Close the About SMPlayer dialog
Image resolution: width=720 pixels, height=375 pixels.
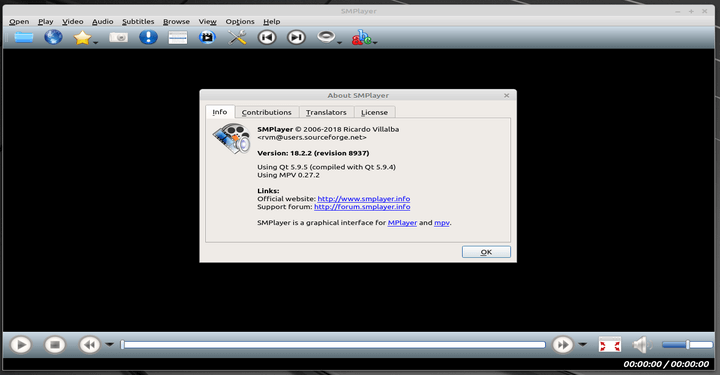point(506,95)
